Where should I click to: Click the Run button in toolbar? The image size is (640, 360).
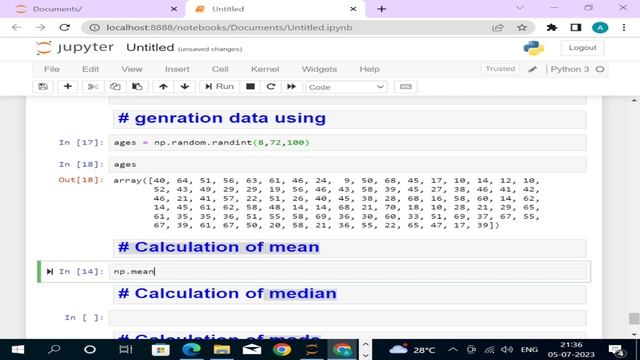coord(219,87)
